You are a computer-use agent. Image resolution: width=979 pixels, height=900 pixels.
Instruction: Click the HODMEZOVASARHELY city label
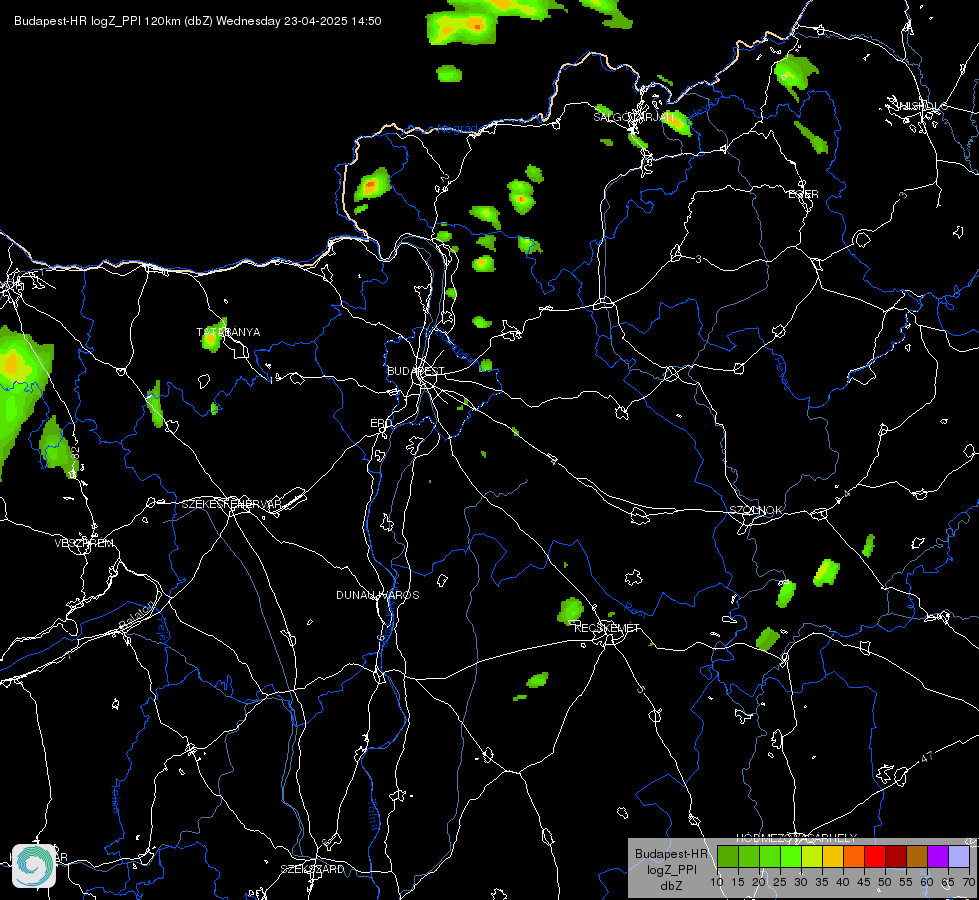point(796,838)
